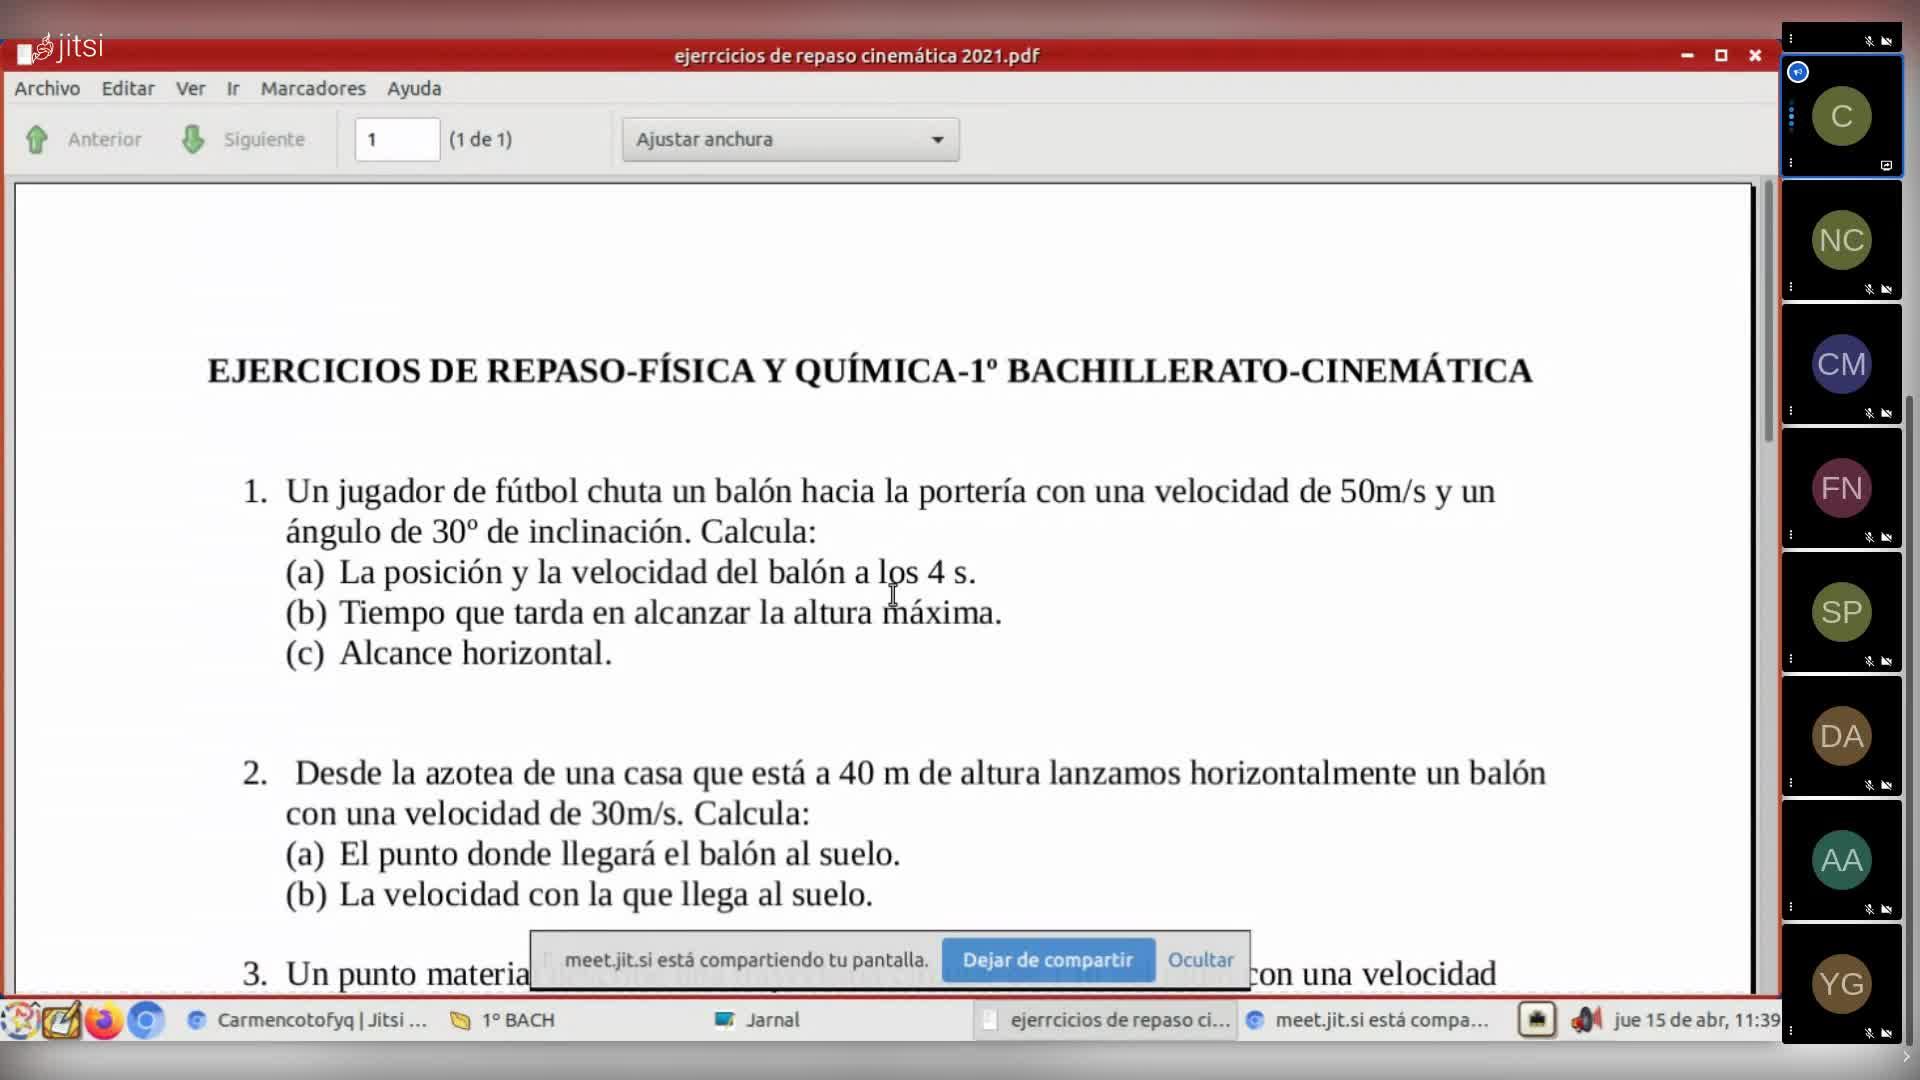
Task: Open the Marcadores menu
Action: [313, 88]
